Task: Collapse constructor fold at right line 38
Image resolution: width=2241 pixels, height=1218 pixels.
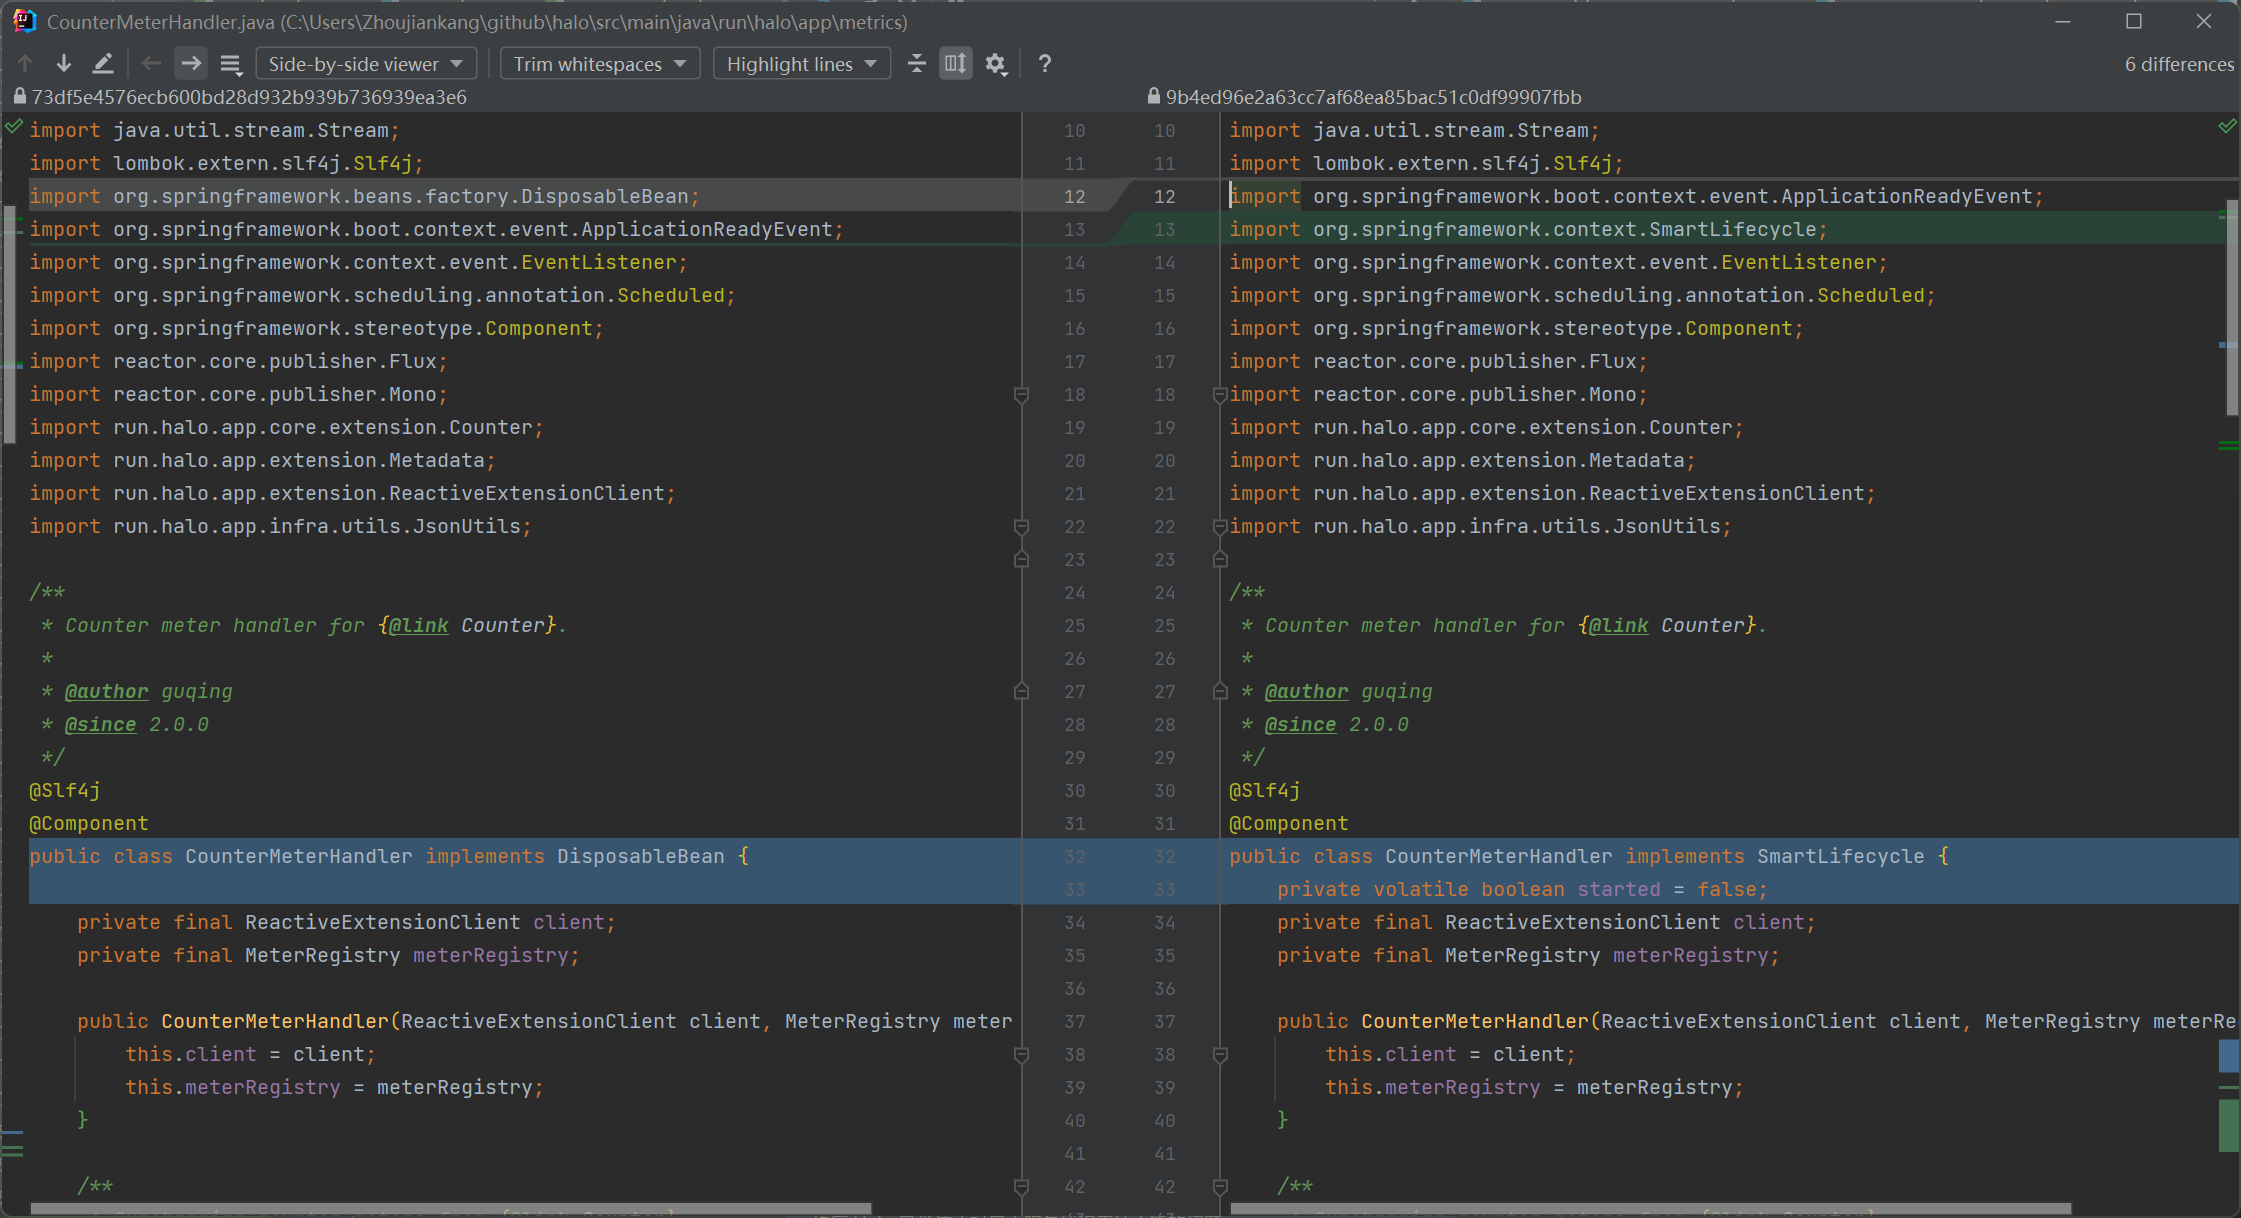Action: (1220, 1055)
